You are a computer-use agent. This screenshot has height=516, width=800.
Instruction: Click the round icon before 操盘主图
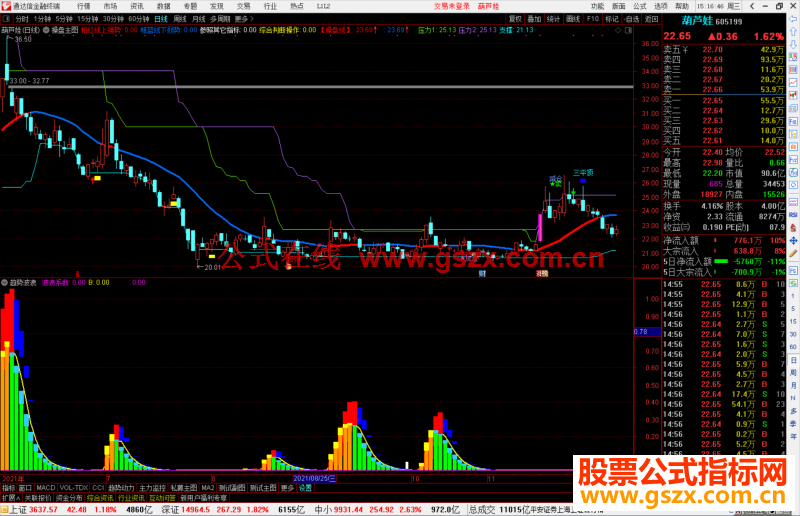(46, 30)
